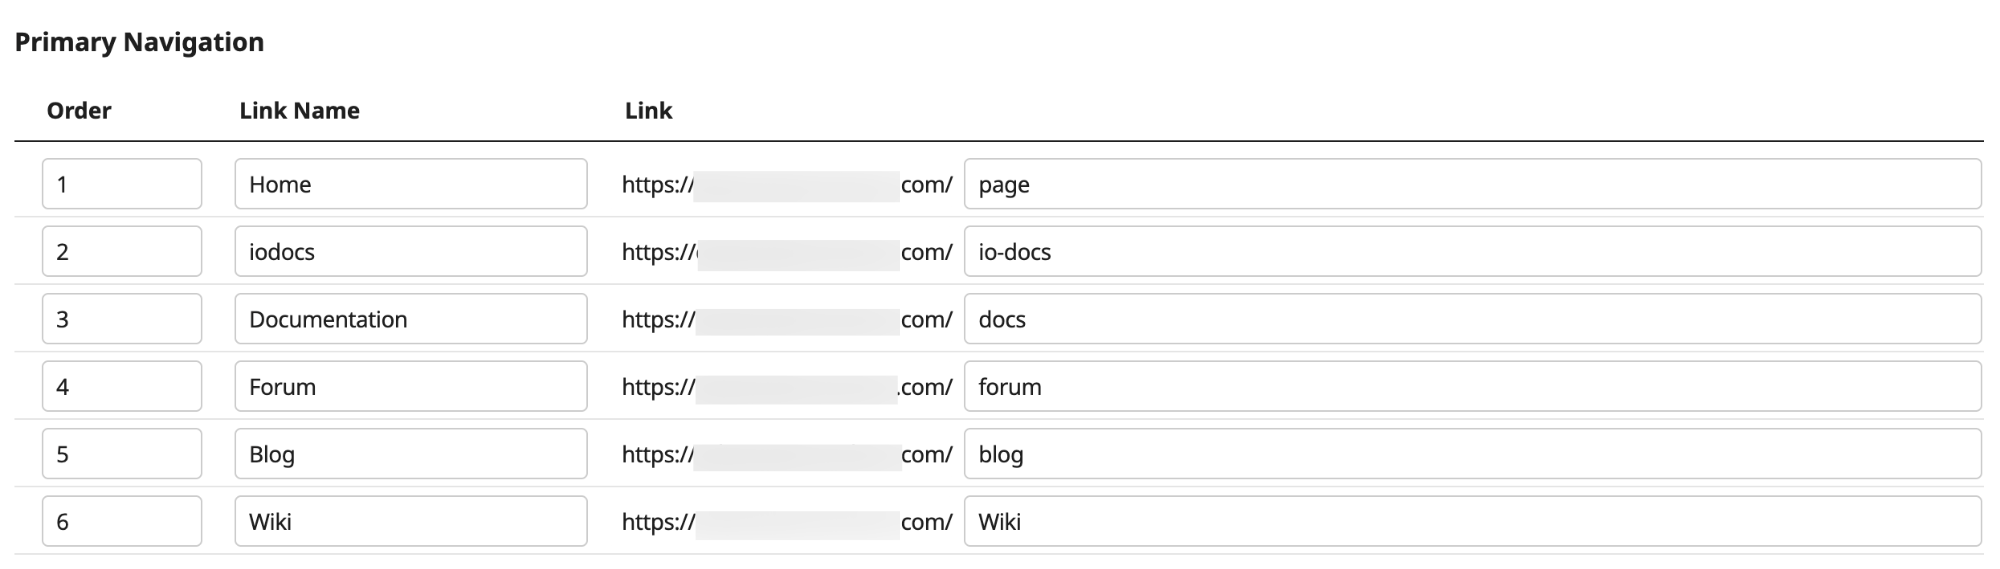2000x569 pixels.
Task: Click the Primary Navigation heading
Action: [x=139, y=42]
